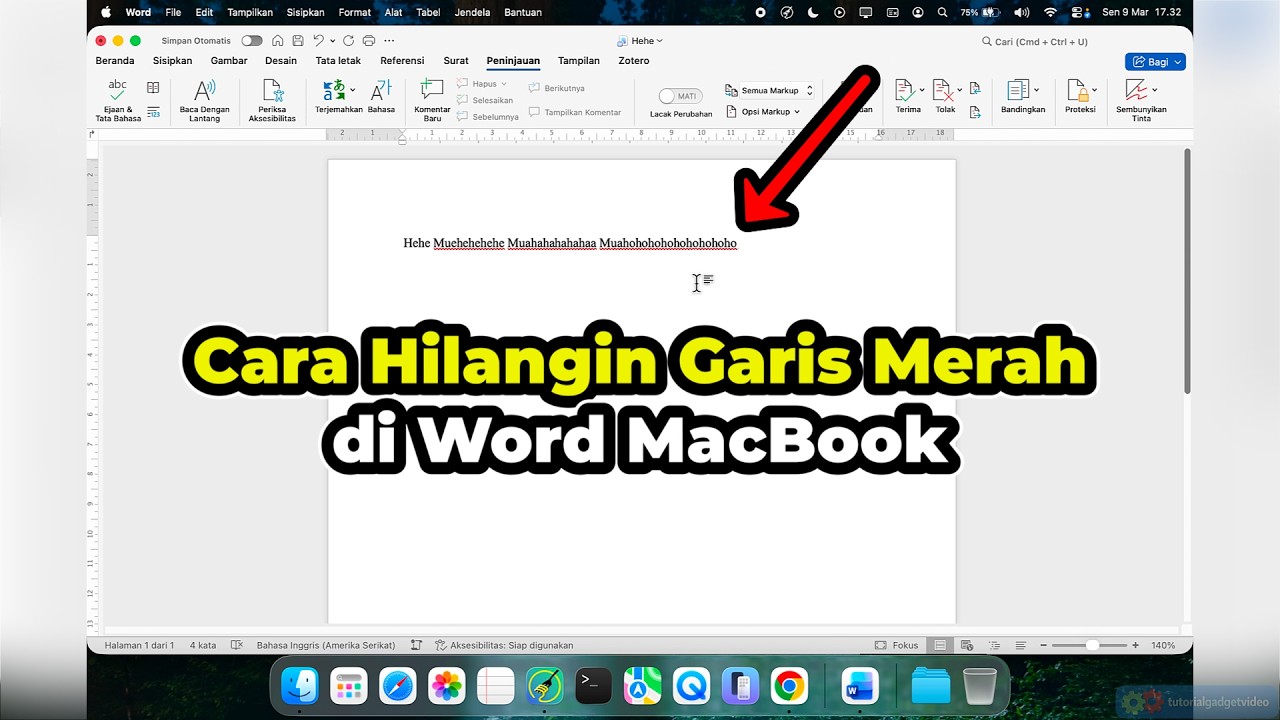Start Baca Dengan Lantang read aloud

(x=204, y=100)
